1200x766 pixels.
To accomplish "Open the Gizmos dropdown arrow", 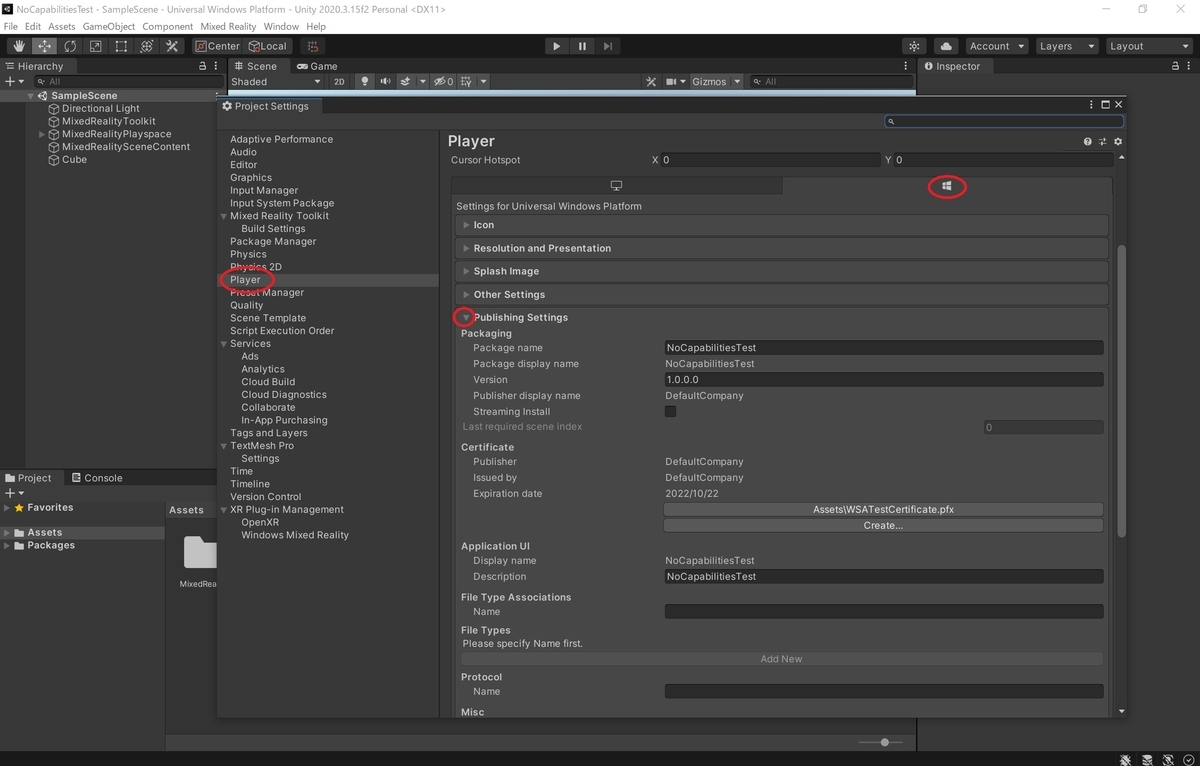I will 737,82.
